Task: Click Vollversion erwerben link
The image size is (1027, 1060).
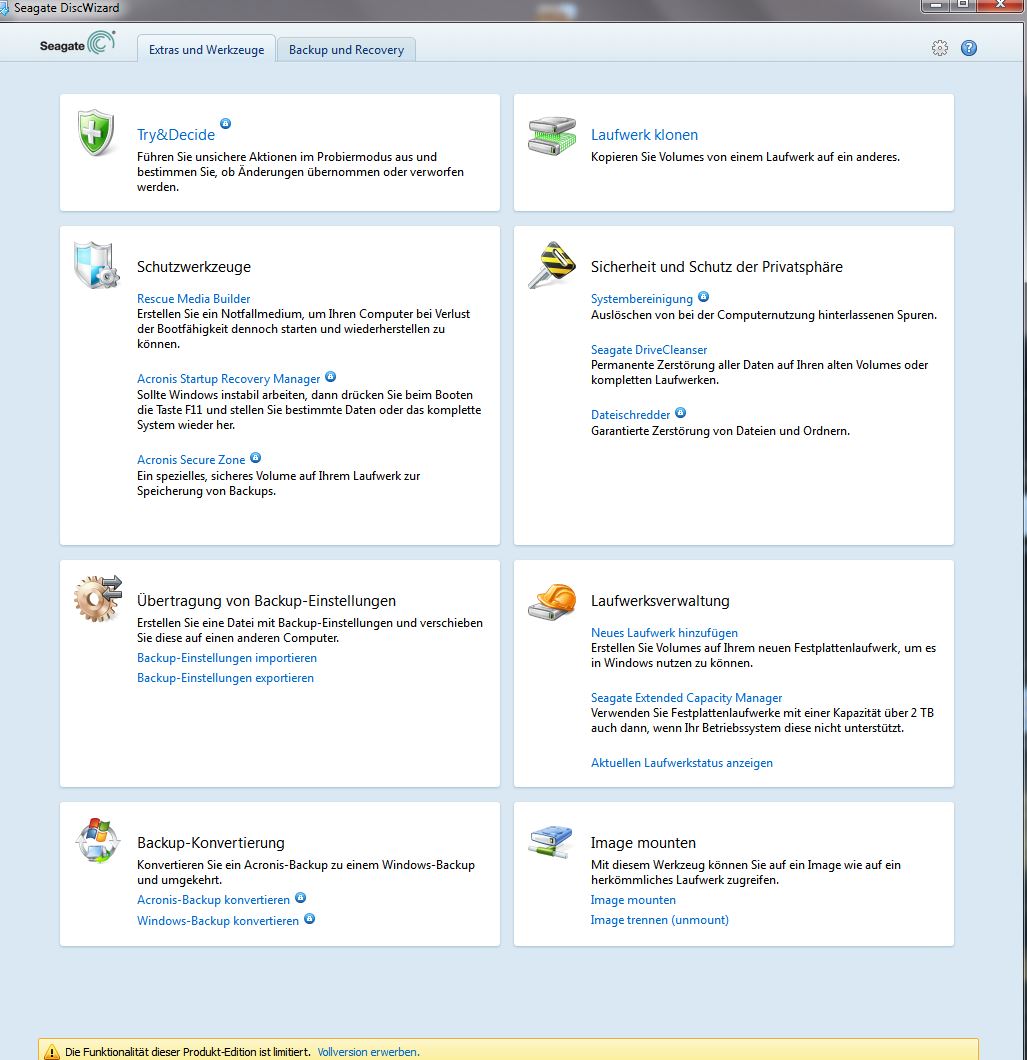Action: (x=368, y=1052)
